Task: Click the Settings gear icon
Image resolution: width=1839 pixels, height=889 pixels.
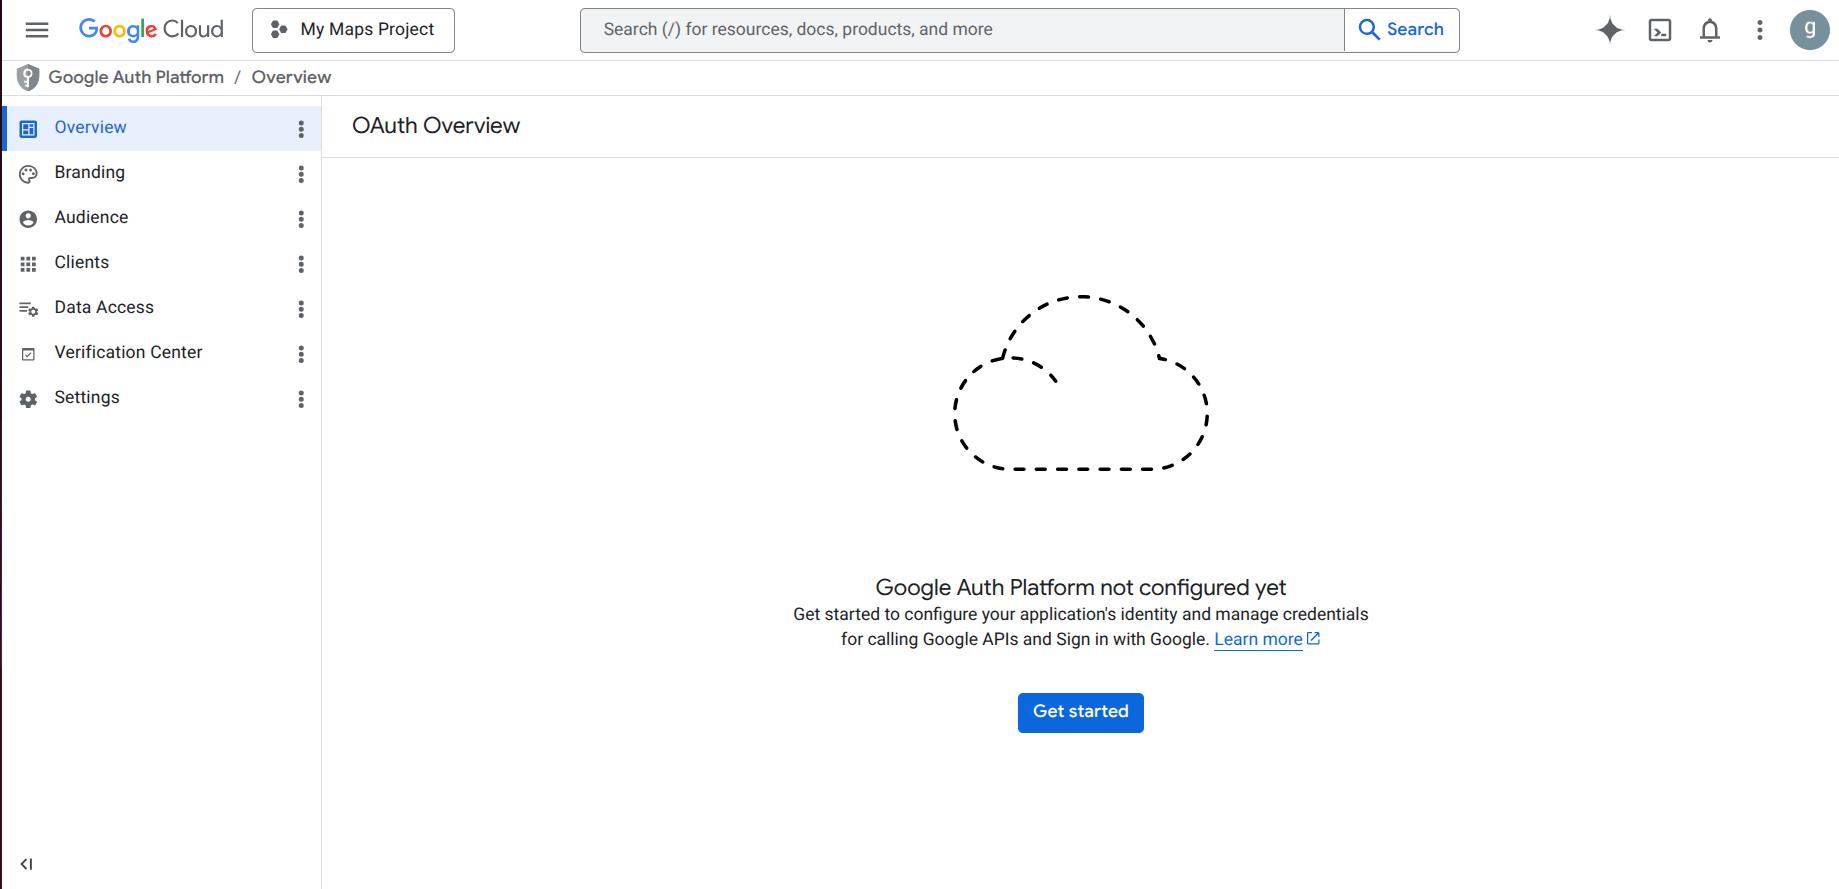Action: (x=28, y=399)
